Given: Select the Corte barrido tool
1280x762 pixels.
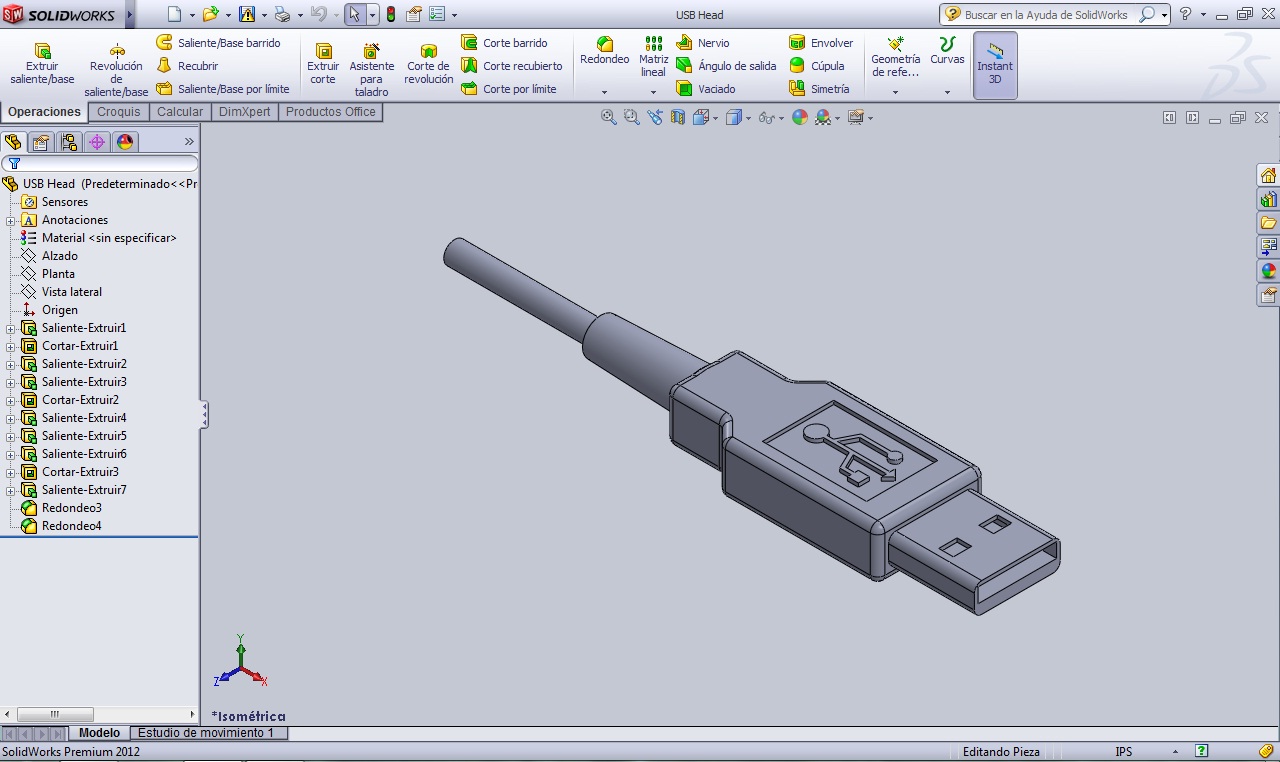Looking at the screenshot, I should pyautogui.click(x=504, y=43).
